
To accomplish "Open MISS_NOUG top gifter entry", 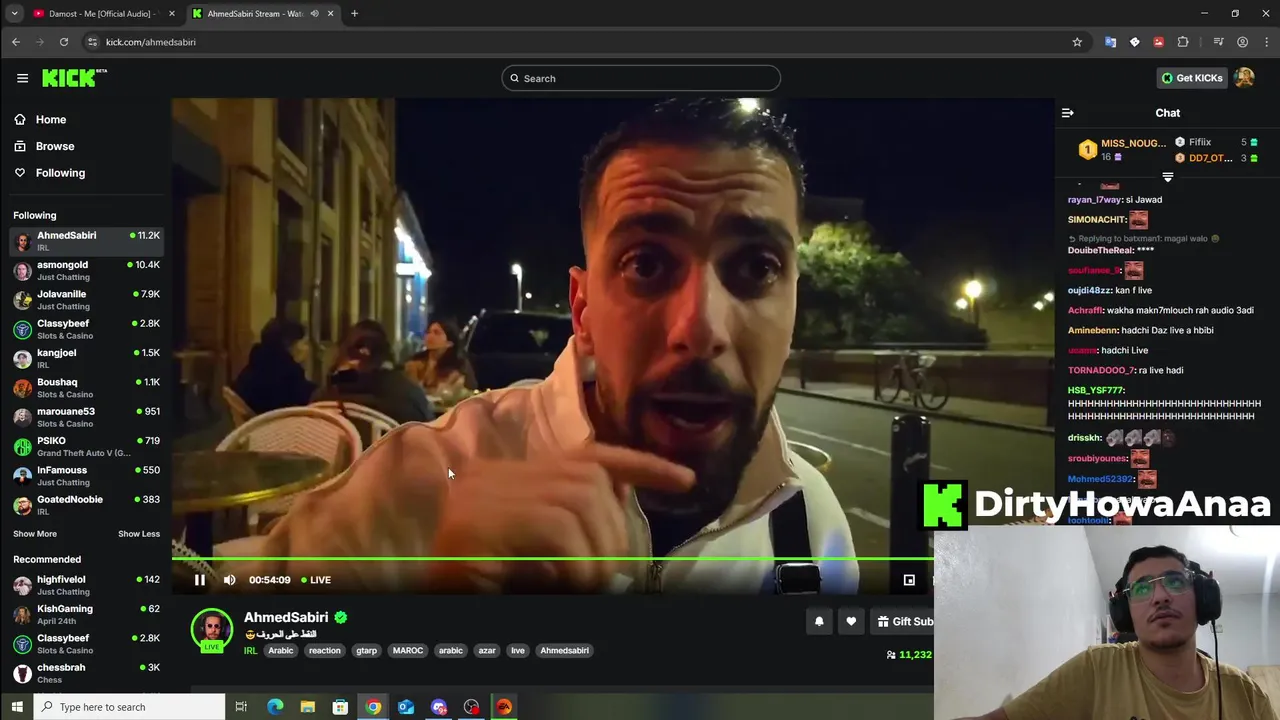I will (1123, 150).
